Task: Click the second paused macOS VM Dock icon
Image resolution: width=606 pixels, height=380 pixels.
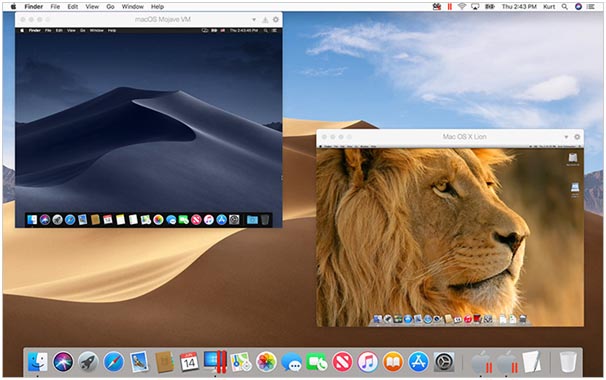Action: click(x=507, y=362)
